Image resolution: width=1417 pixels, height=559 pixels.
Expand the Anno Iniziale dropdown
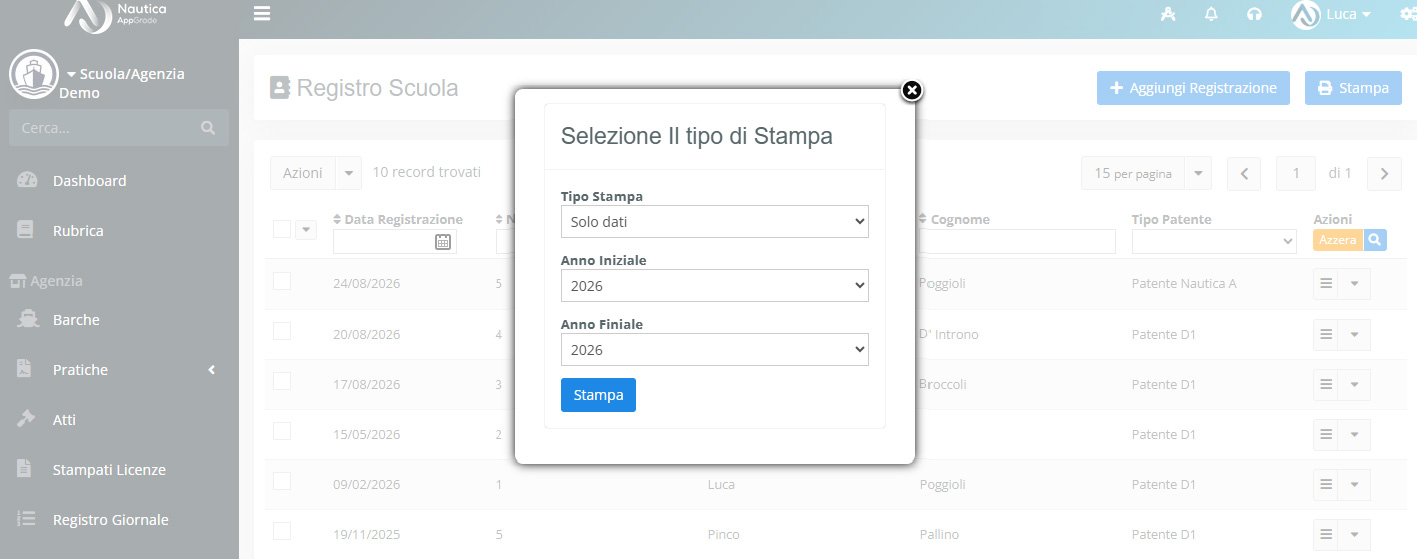pos(715,286)
